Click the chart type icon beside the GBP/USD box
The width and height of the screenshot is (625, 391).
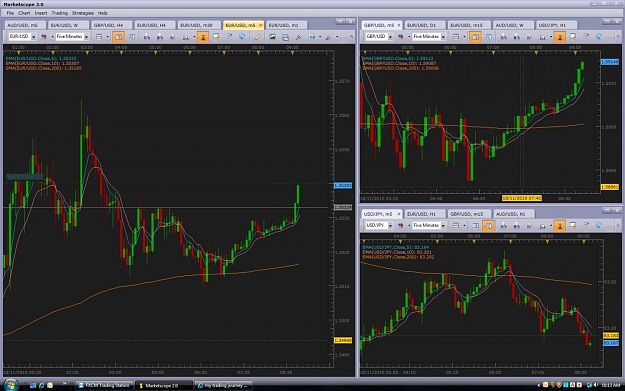(x=401, y=37)
